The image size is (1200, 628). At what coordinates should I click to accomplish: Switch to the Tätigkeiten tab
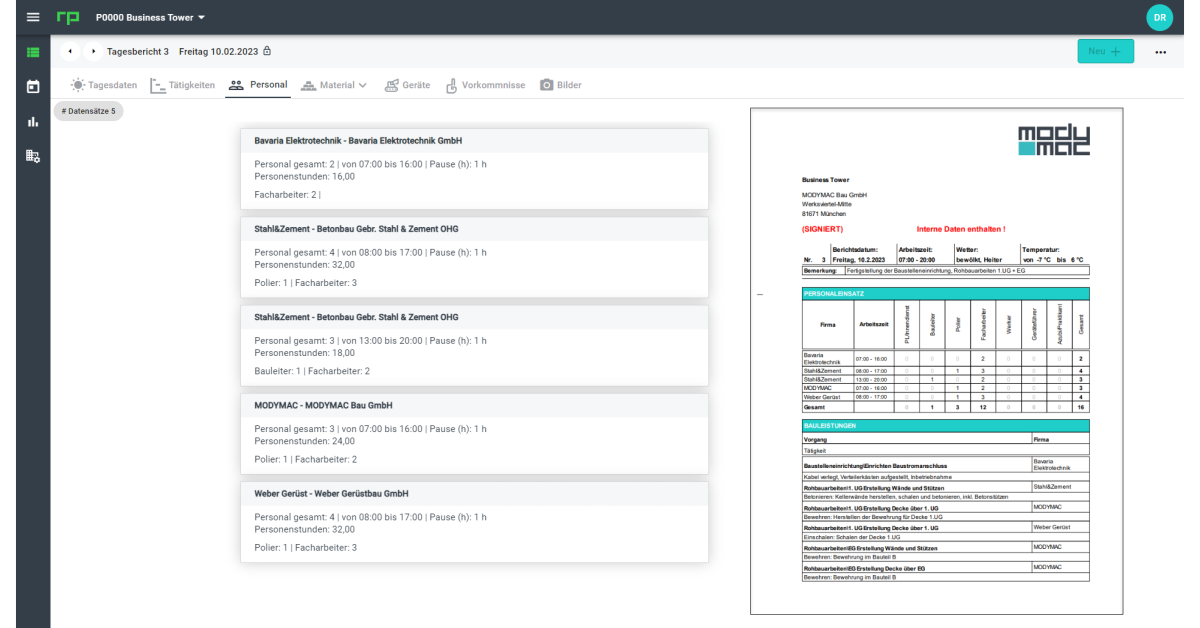pos(182,85)
